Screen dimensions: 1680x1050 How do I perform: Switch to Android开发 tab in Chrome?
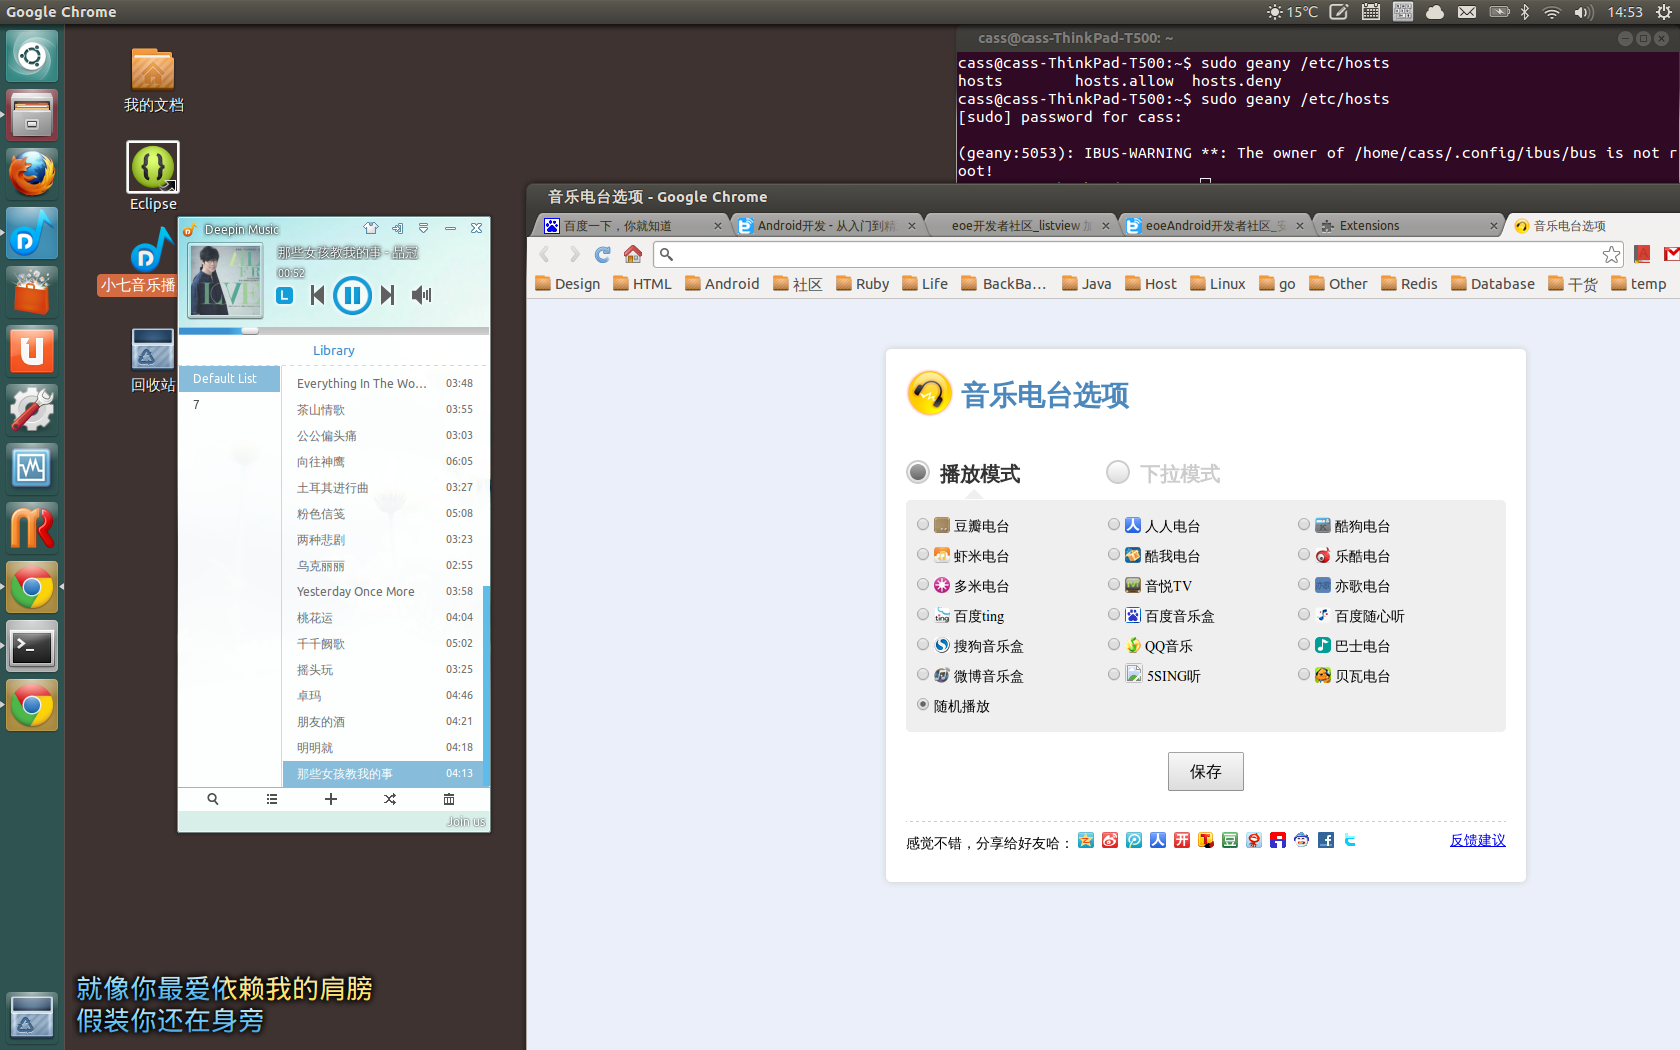click(827, 226)
